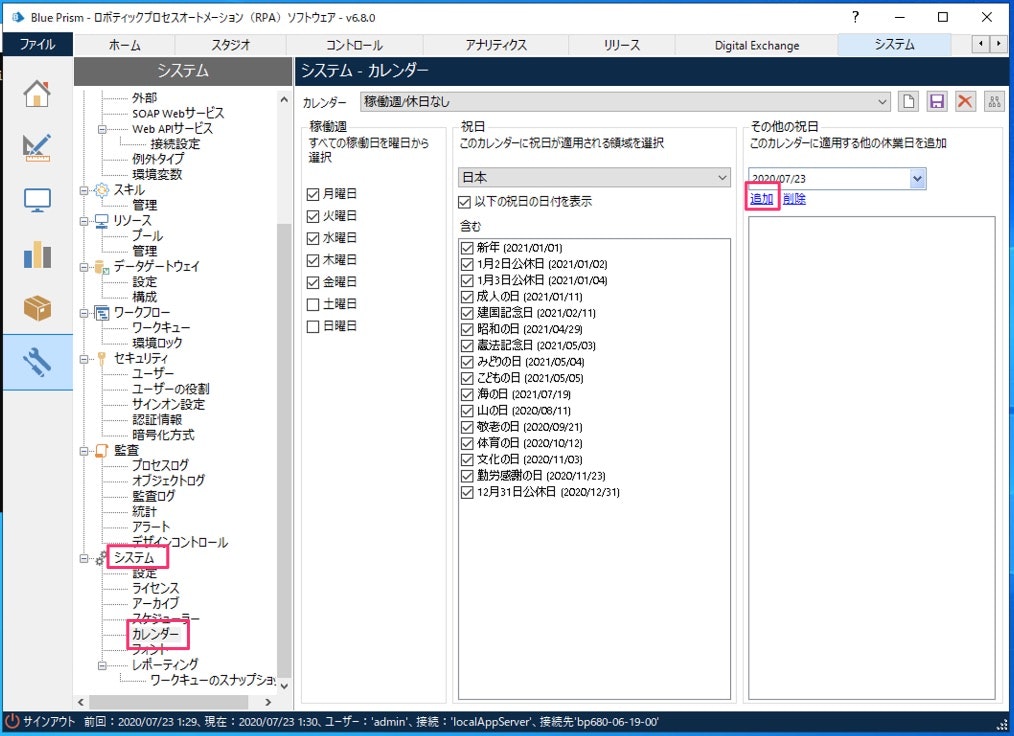The height and width of the screenshot is (736, 1014).
Task: Collapse the 監査 tree node
Action: click(83, 451)
